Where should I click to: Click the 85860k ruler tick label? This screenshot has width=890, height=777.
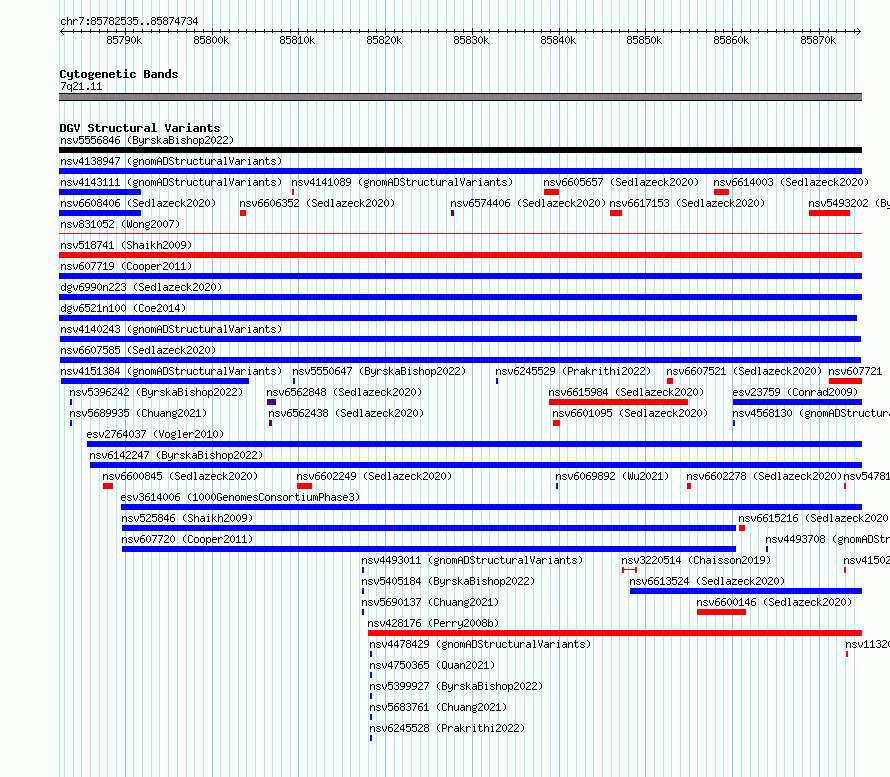[x=731, y=40]
